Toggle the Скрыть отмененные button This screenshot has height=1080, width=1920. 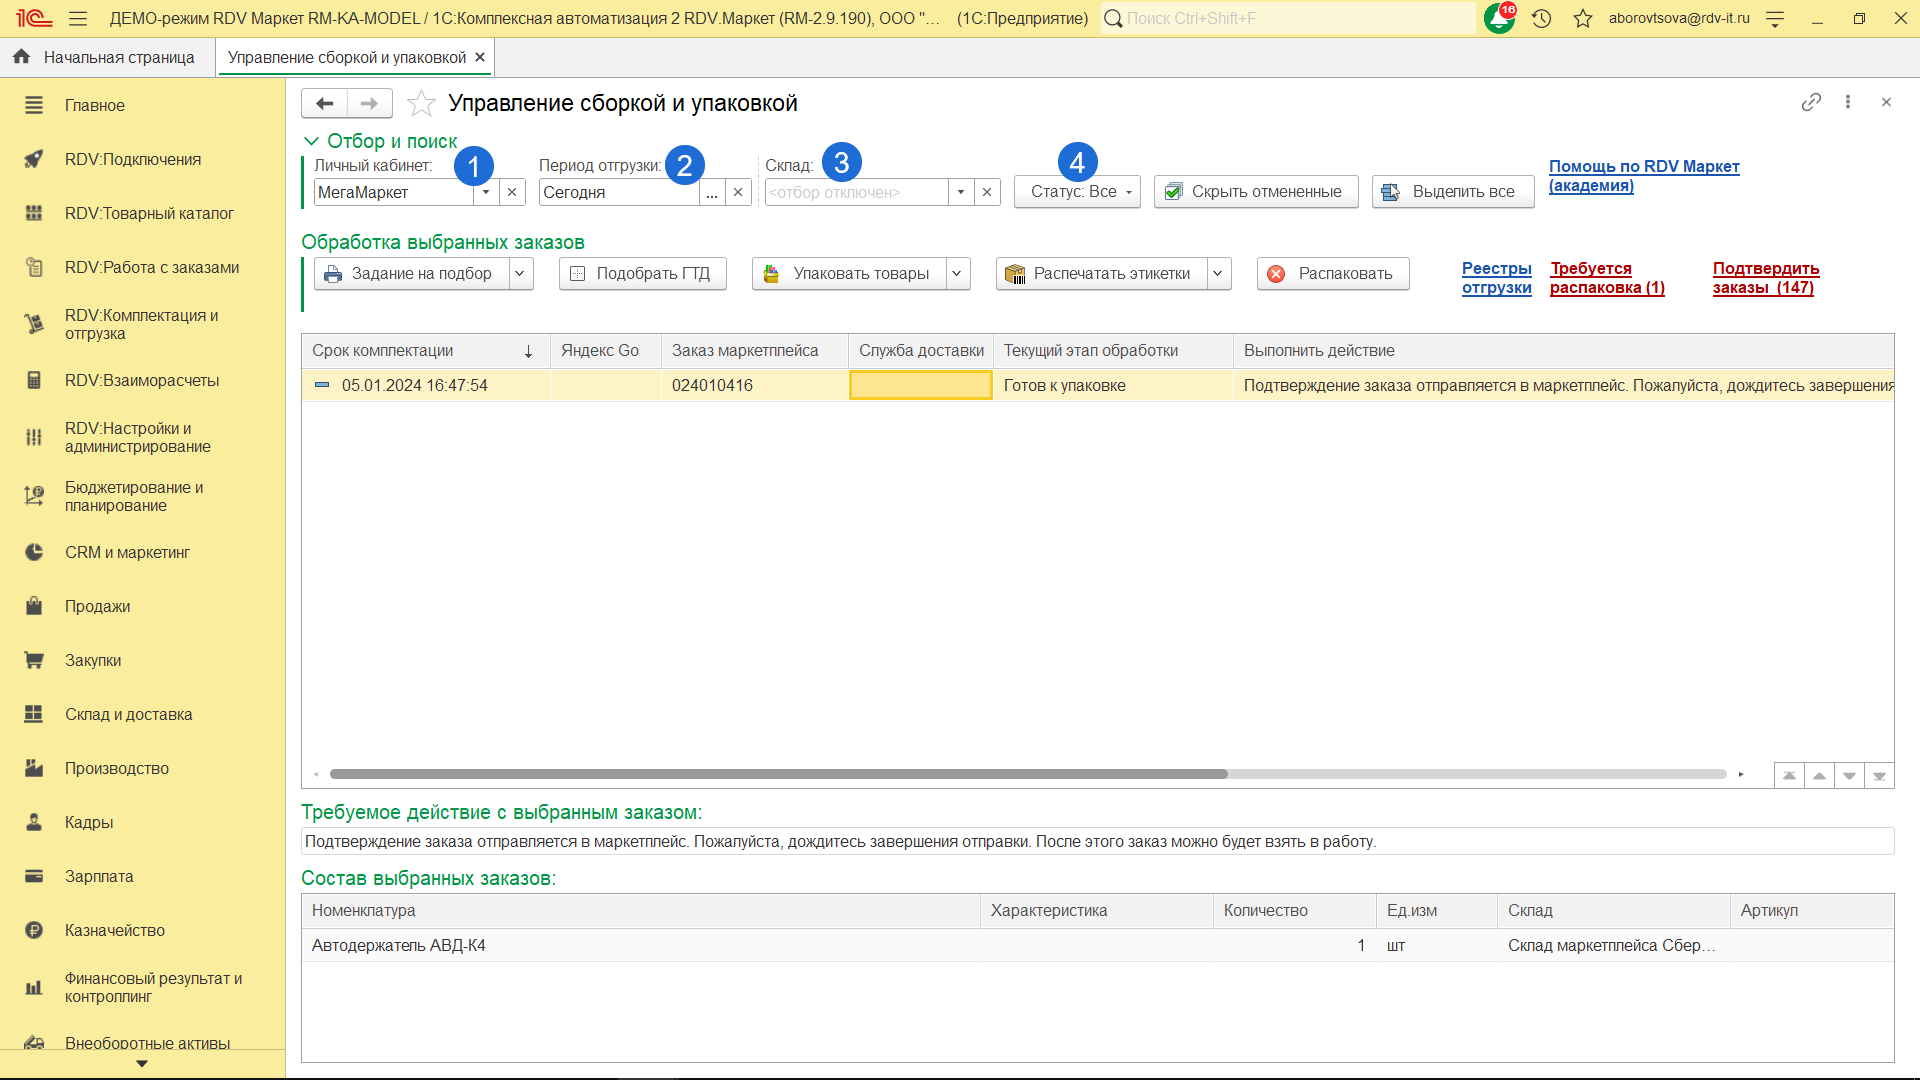coord(1256,191)
